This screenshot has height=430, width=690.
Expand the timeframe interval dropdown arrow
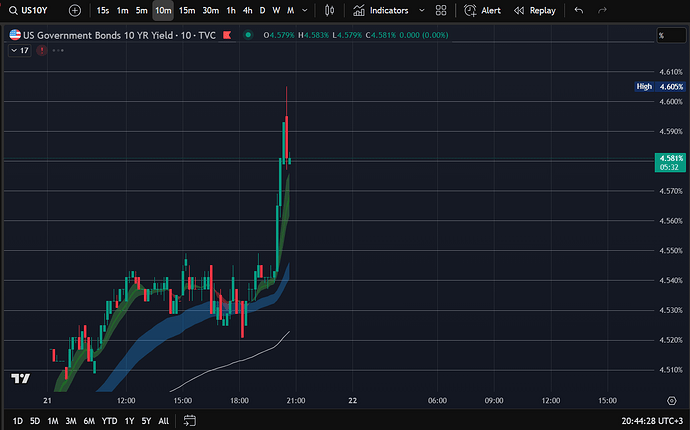305,10
